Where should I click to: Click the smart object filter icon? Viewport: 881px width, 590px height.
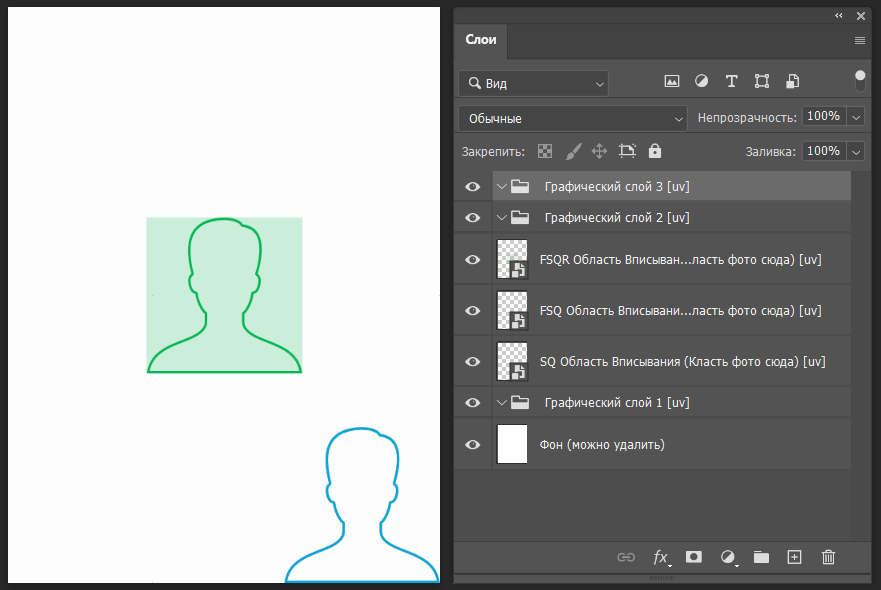click(792, 81)
